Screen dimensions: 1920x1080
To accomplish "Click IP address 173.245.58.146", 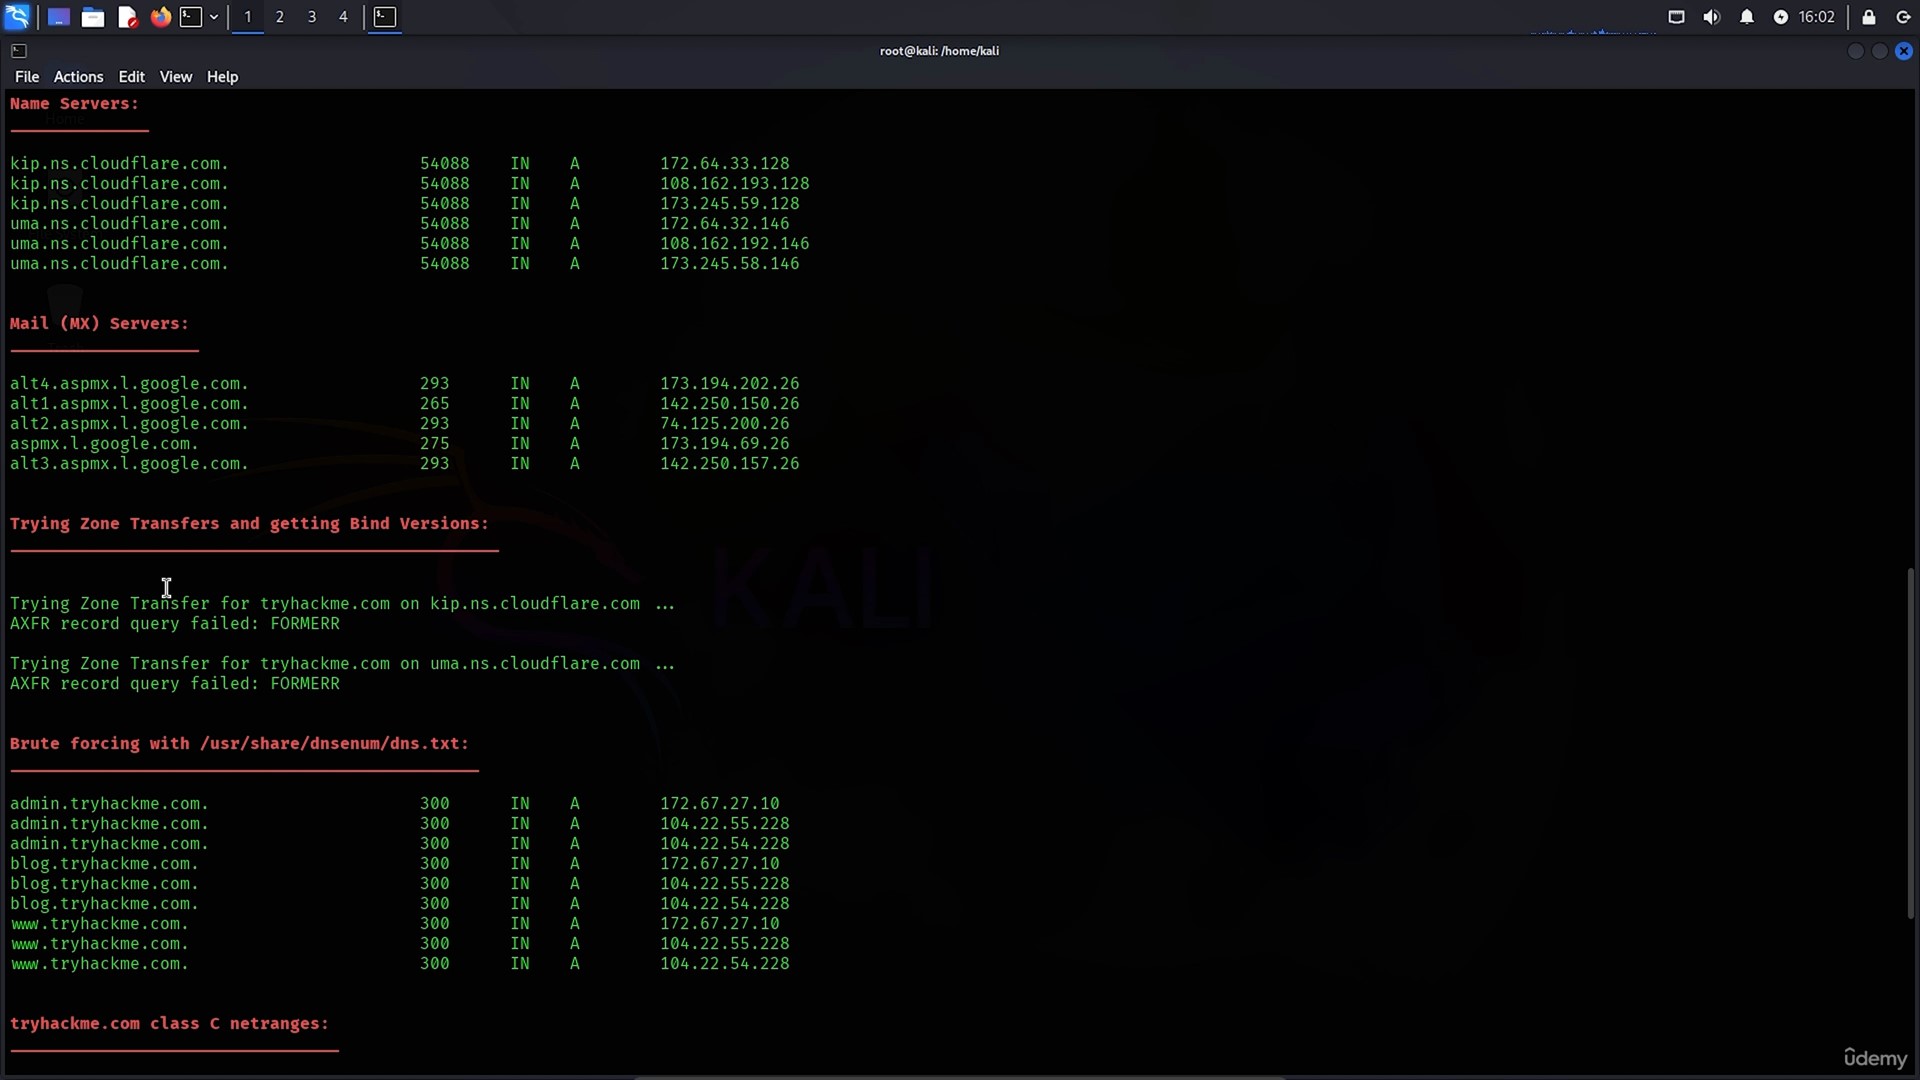I will (730, 264).
